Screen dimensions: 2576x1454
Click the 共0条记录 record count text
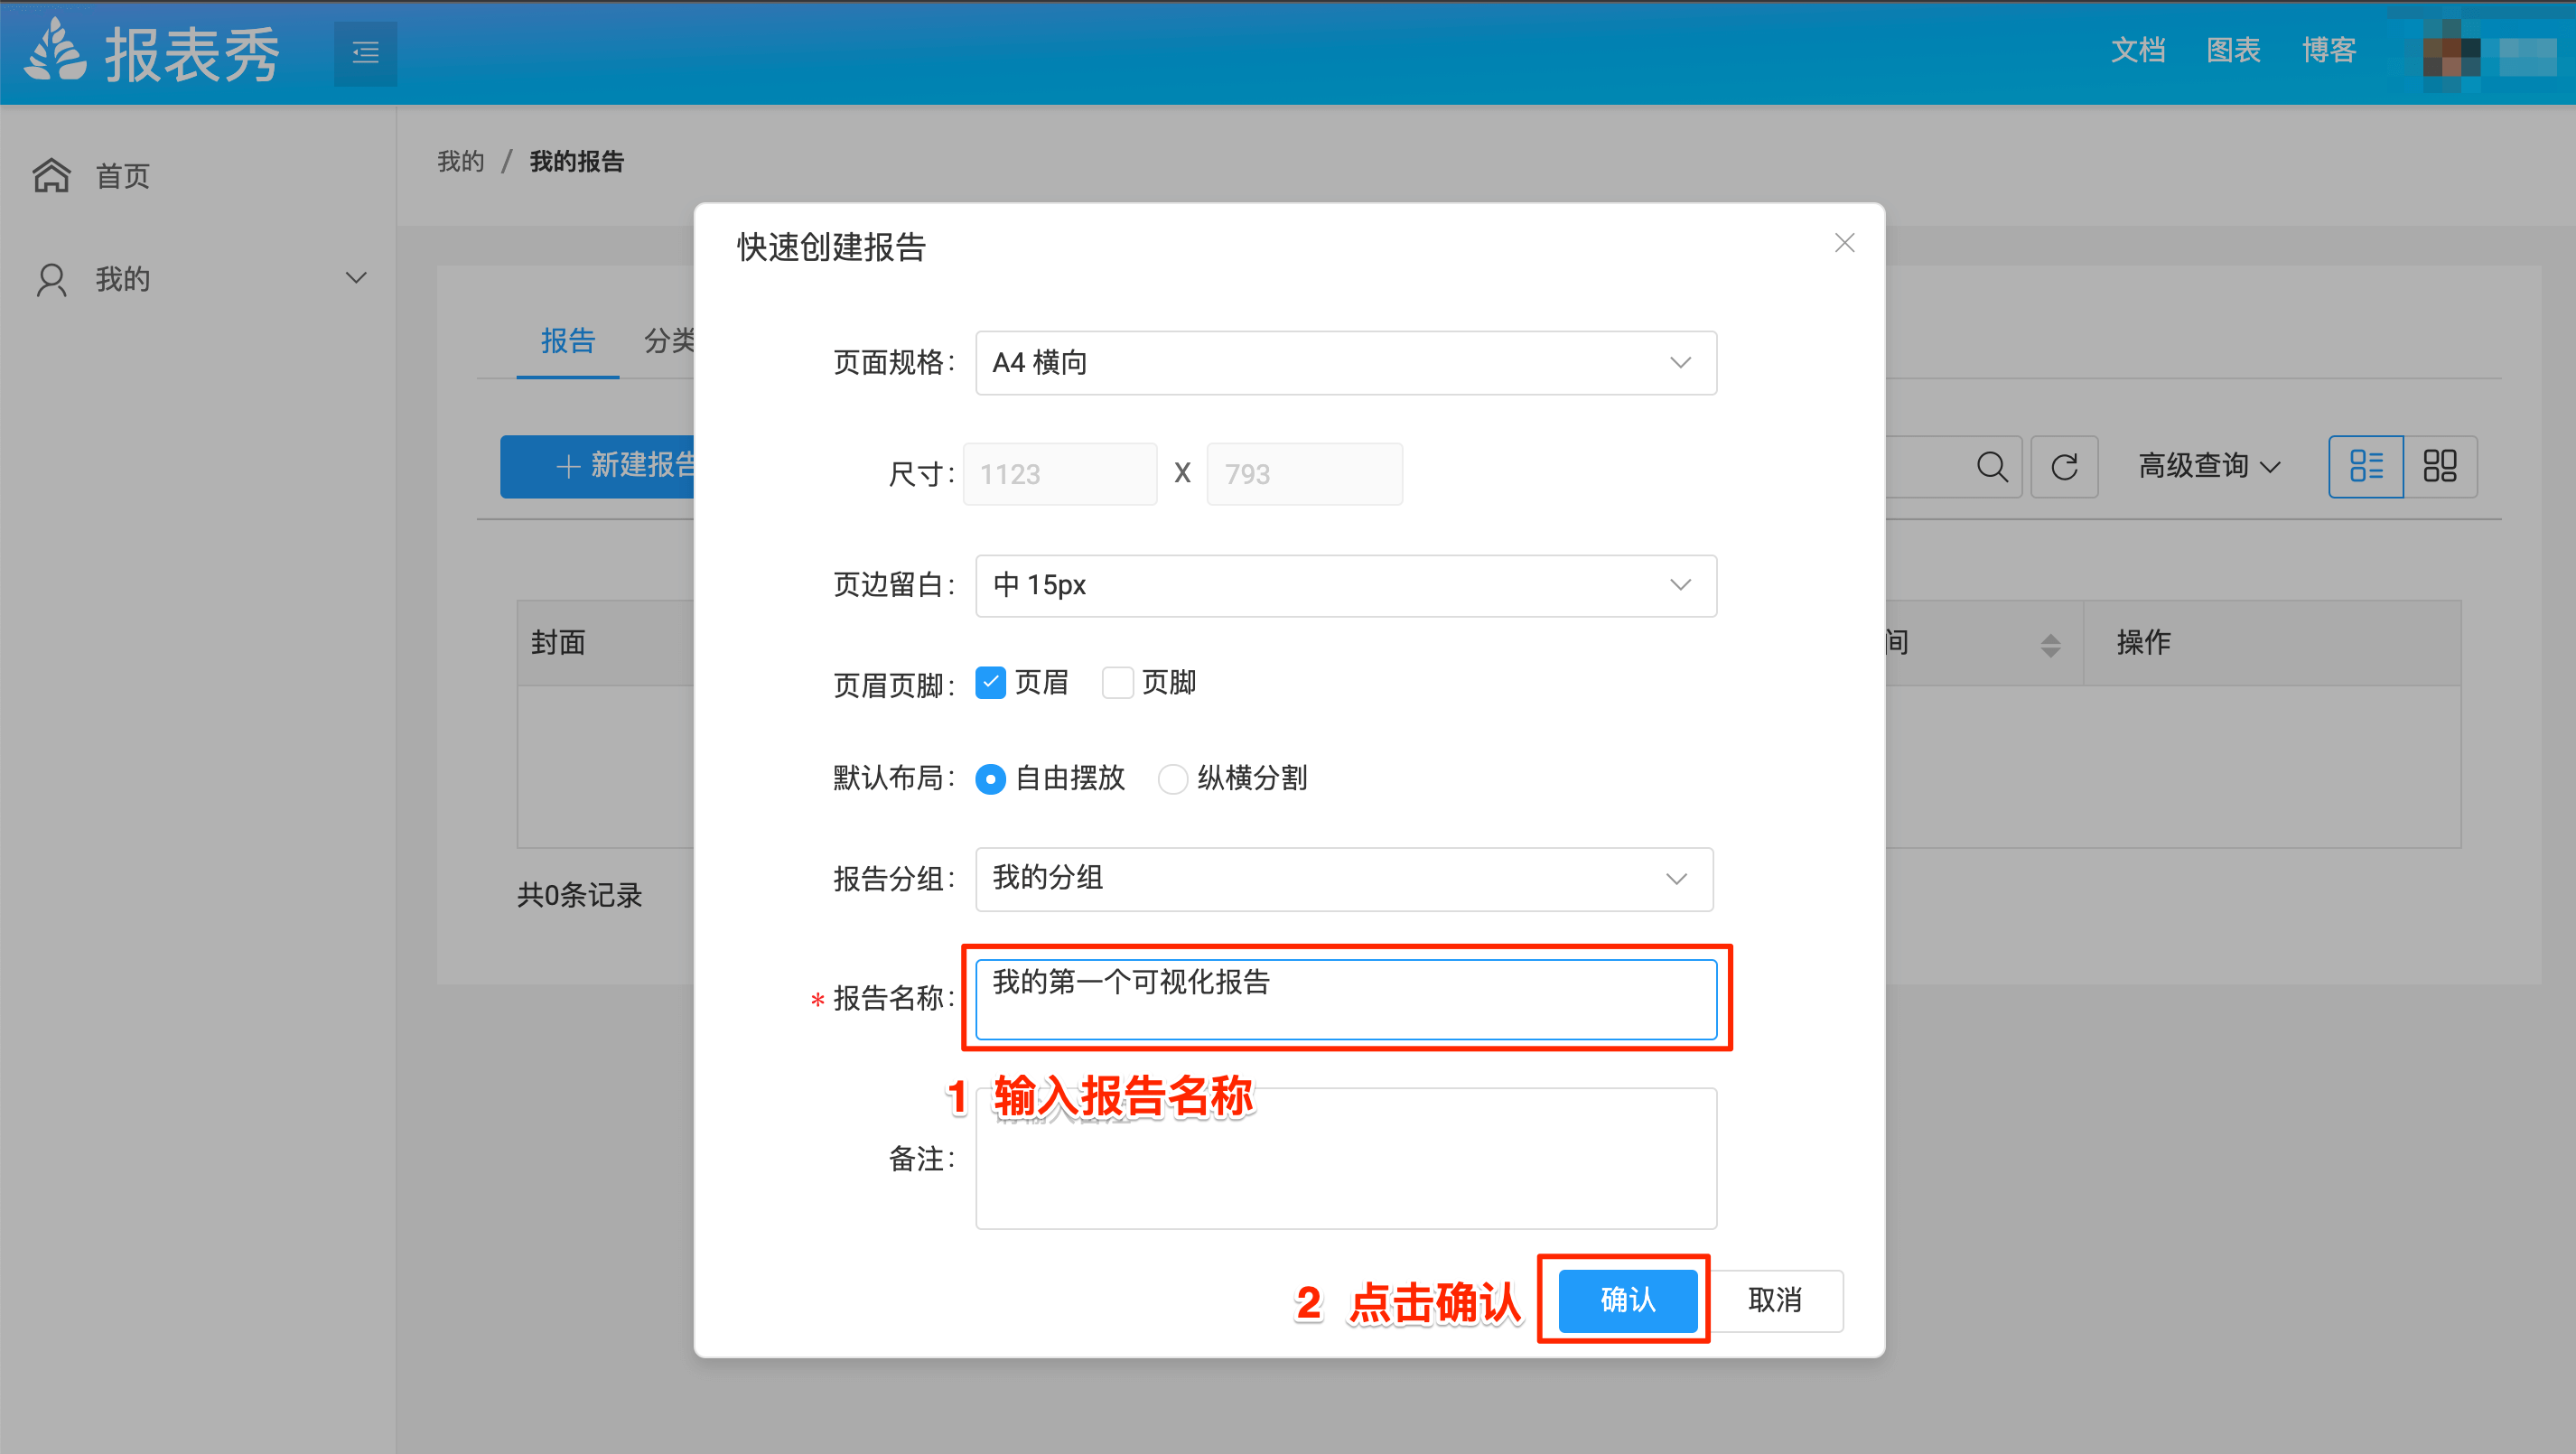(x=580, y=896)
